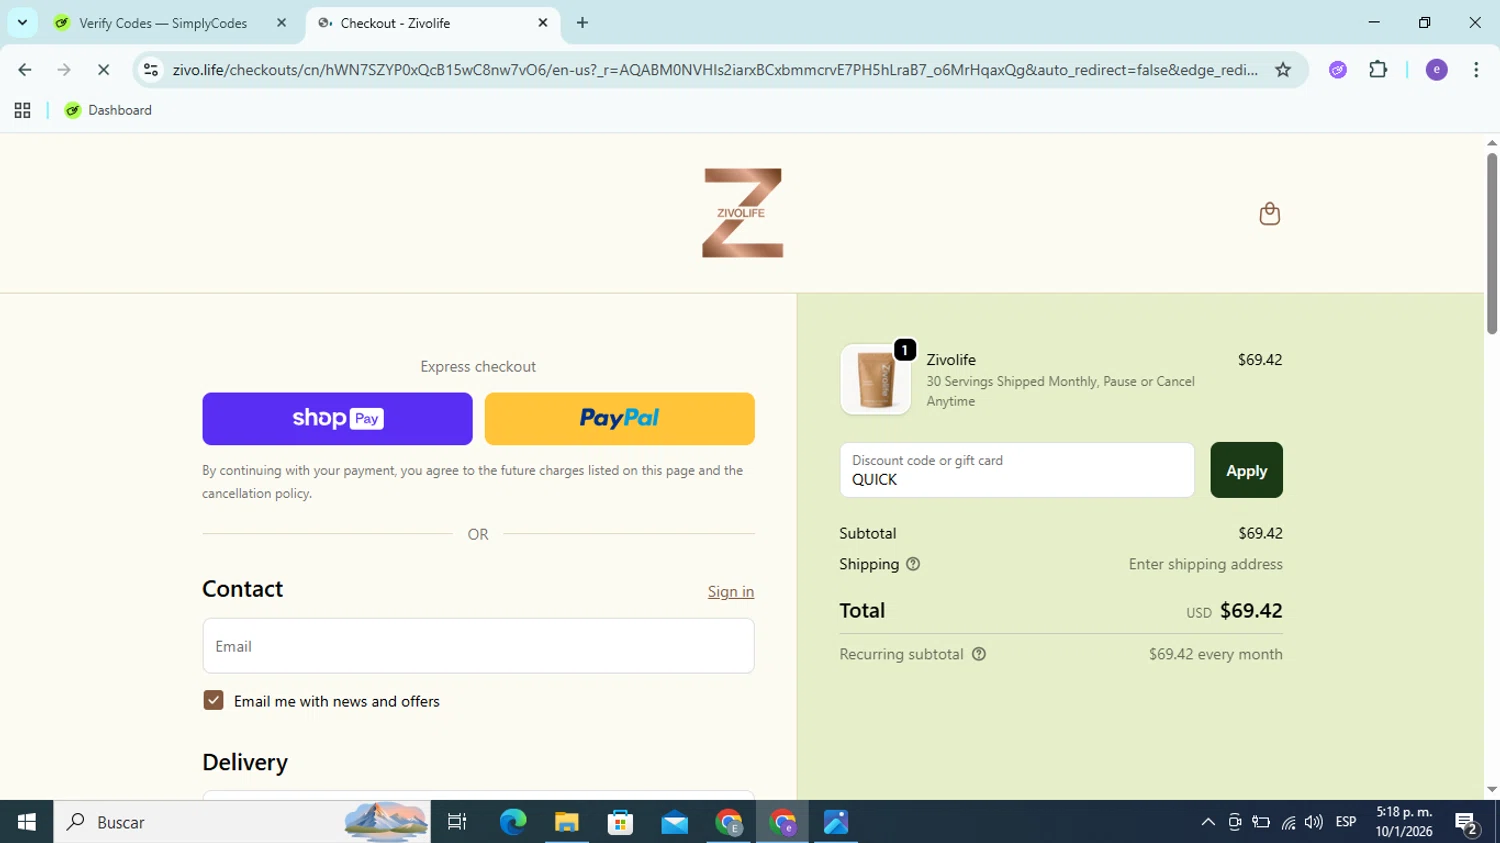Image resolution: width=1500 pixels, height=843 pixels.
Task: Go back to the previous page
Action: point(25,70)
